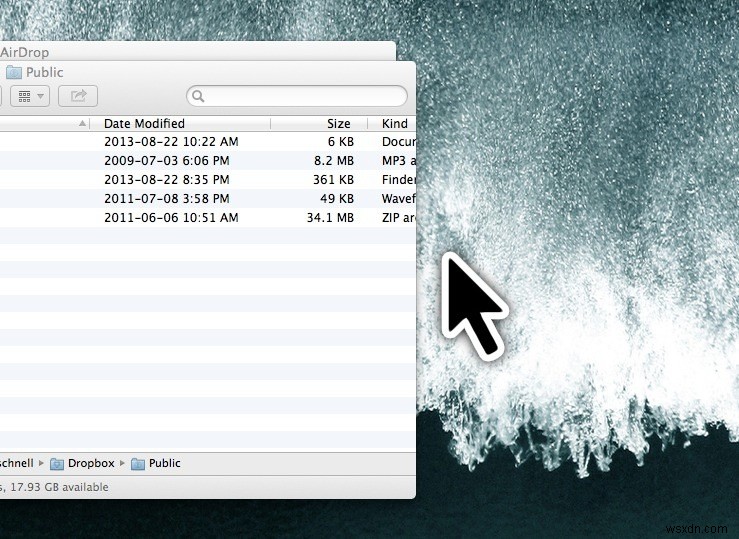Viewport: 739px width, 539px height.
Task: Click the 17.93 GB available status text
Action: coord(59,487)
